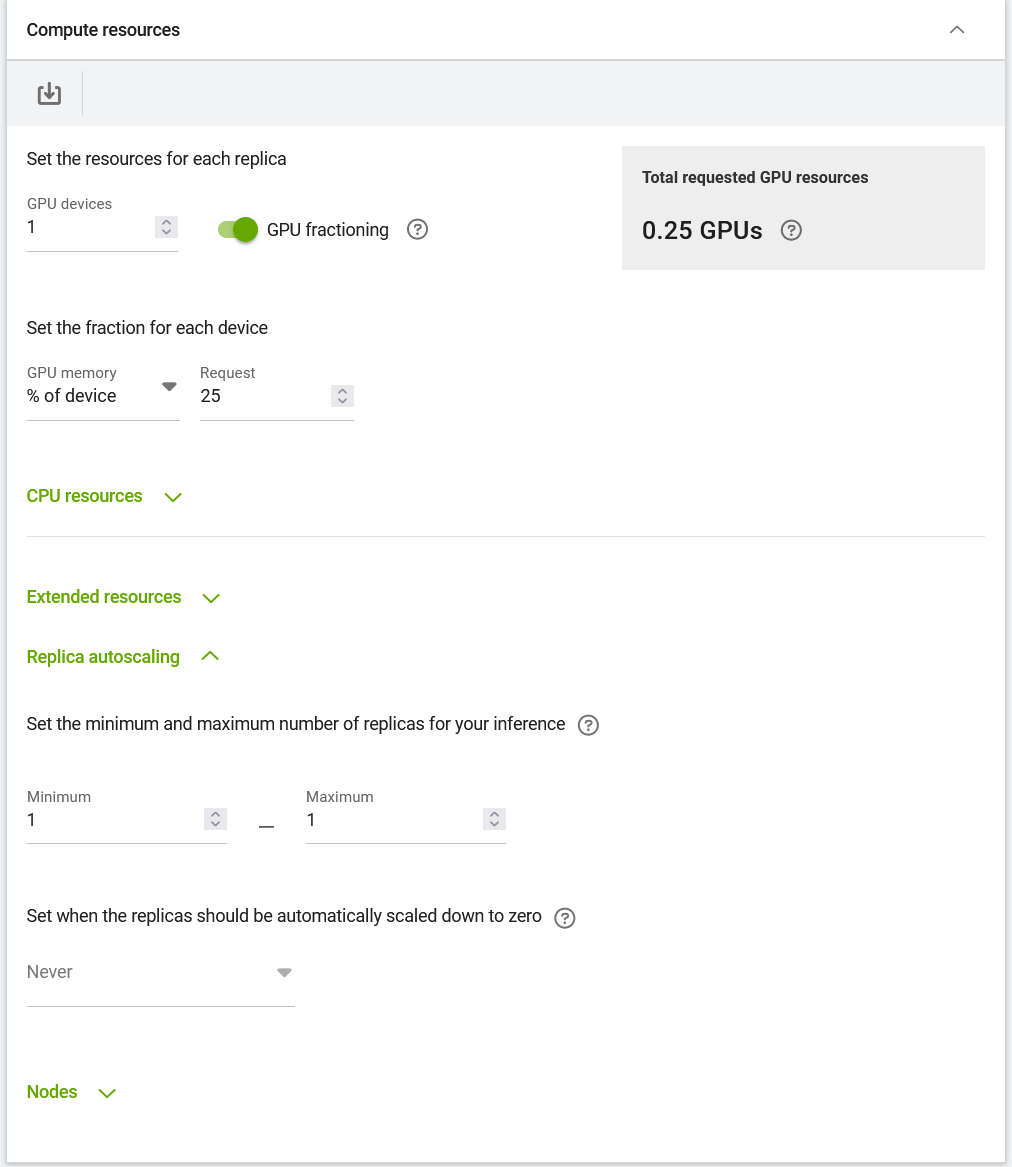Click the Compute resources header title

[x=103, y=30]
